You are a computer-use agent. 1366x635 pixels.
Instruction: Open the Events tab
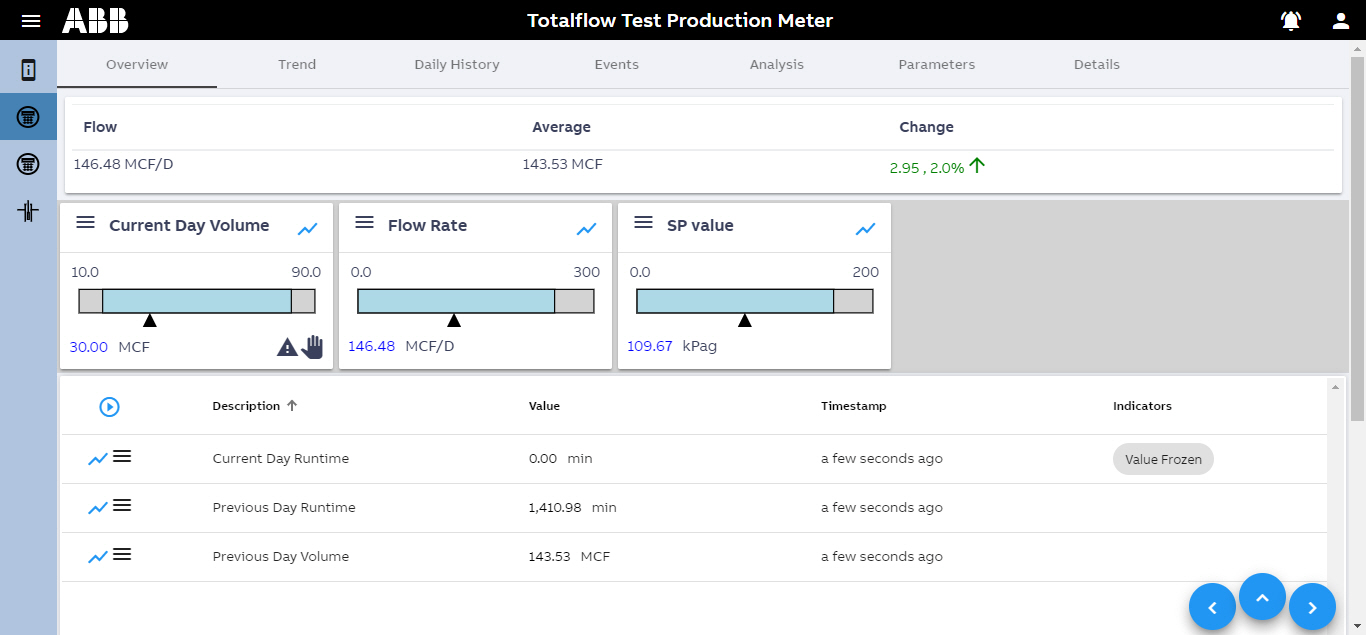617,64
